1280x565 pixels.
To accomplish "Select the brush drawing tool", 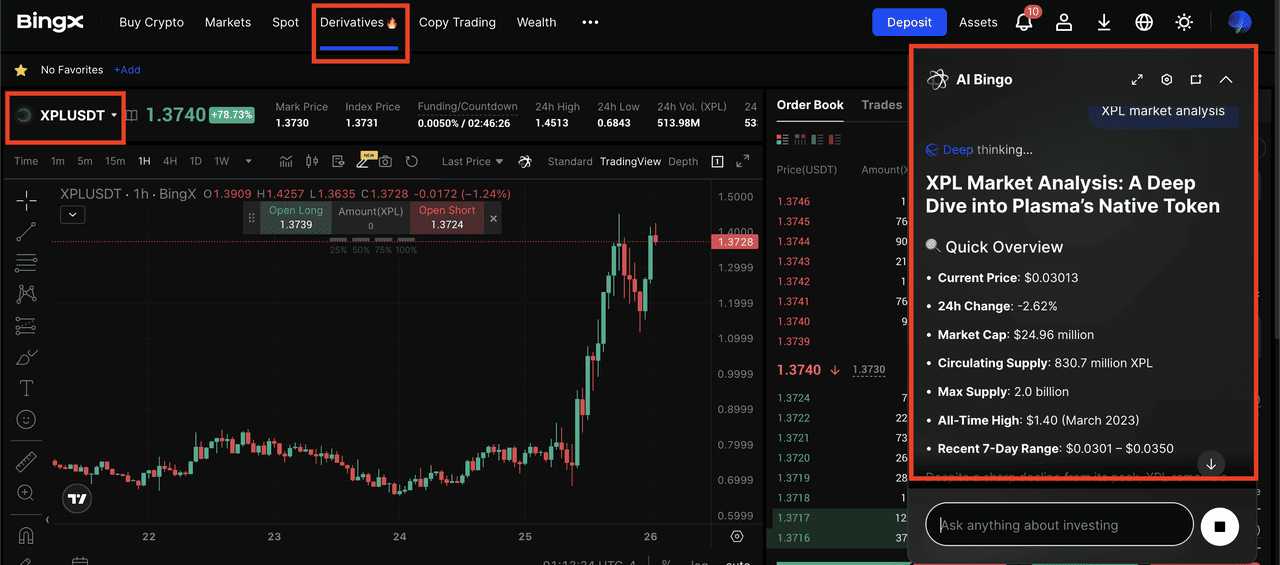I will tap(26, 357).
